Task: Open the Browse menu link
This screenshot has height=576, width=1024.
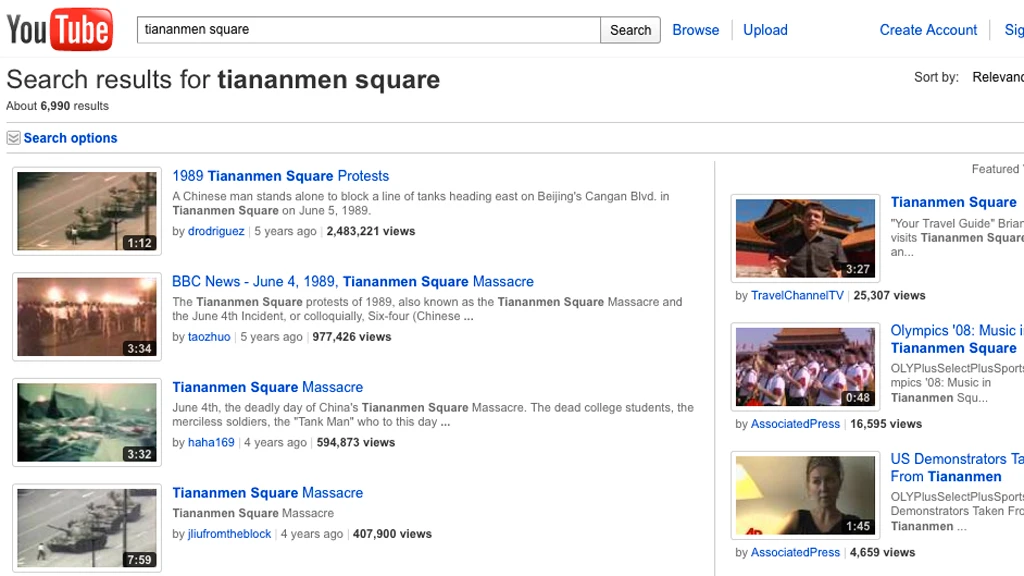Action: [696, 30]
